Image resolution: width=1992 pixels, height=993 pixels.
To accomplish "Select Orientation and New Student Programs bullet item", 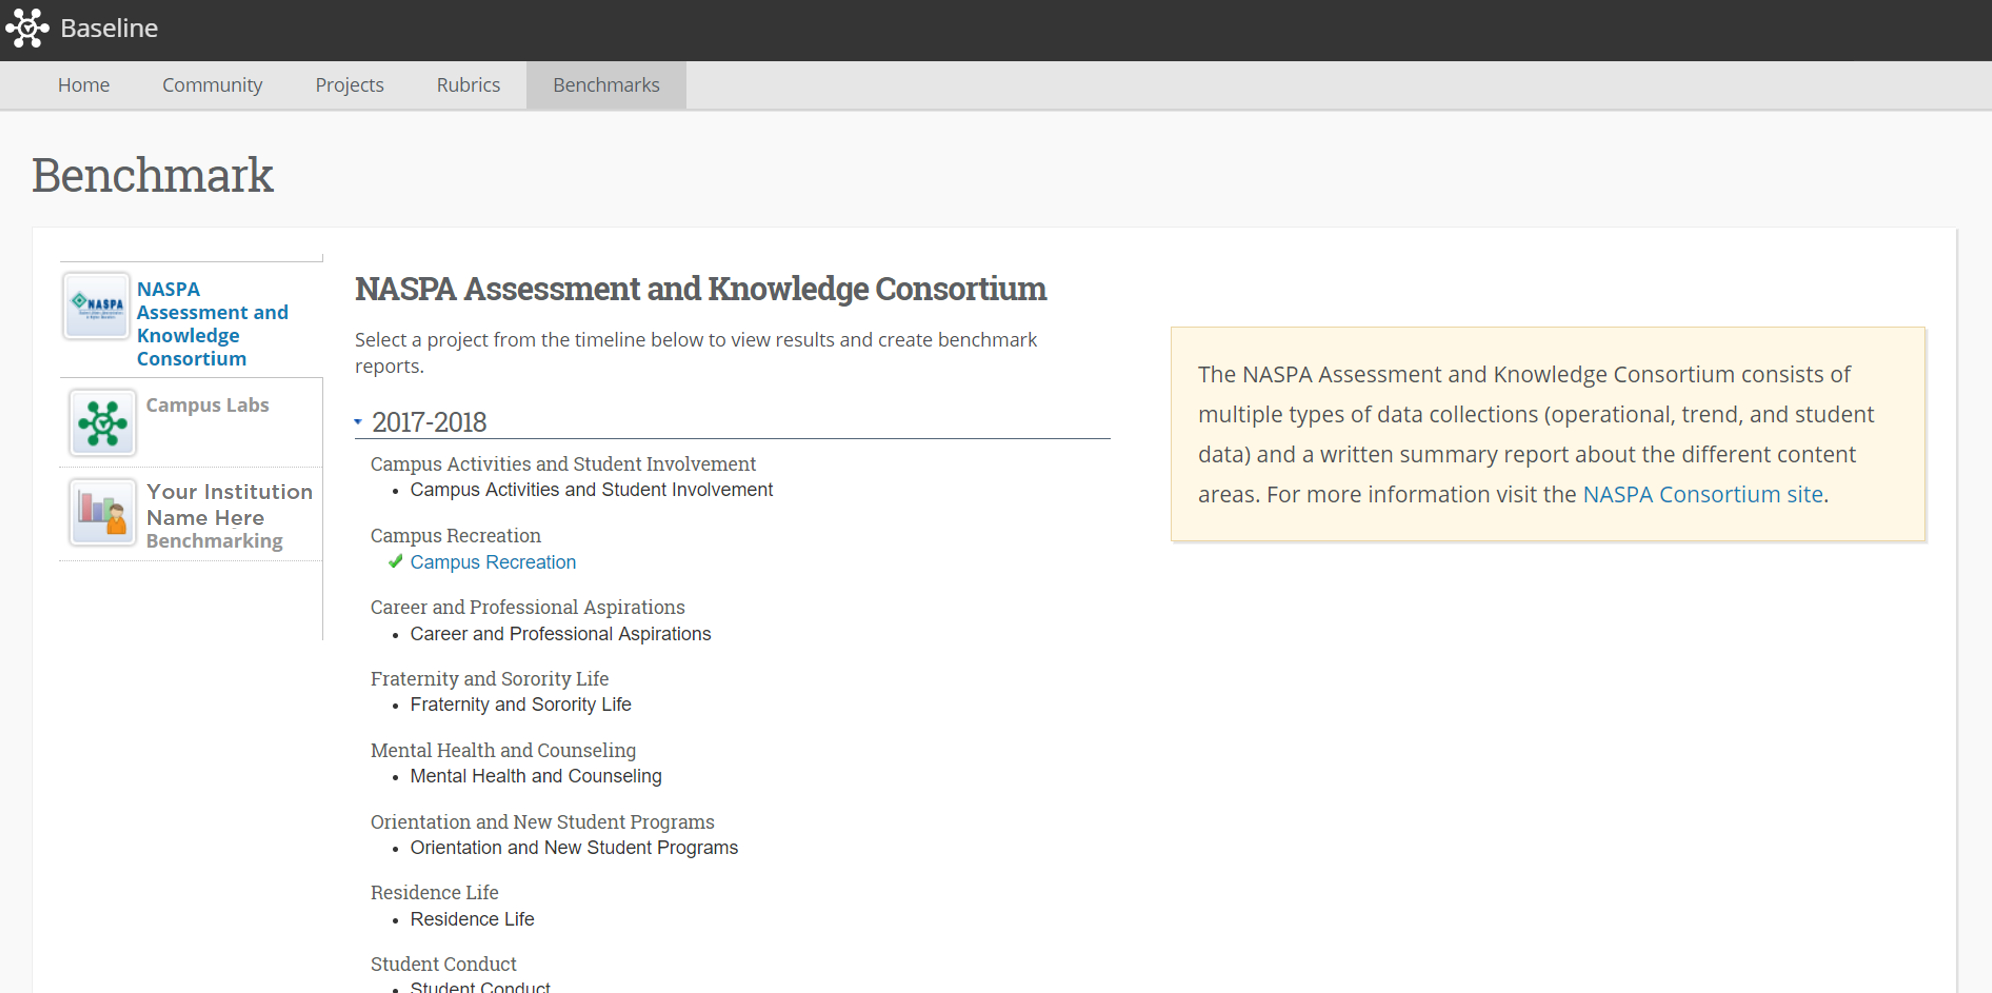I will [x=574, y=848].
